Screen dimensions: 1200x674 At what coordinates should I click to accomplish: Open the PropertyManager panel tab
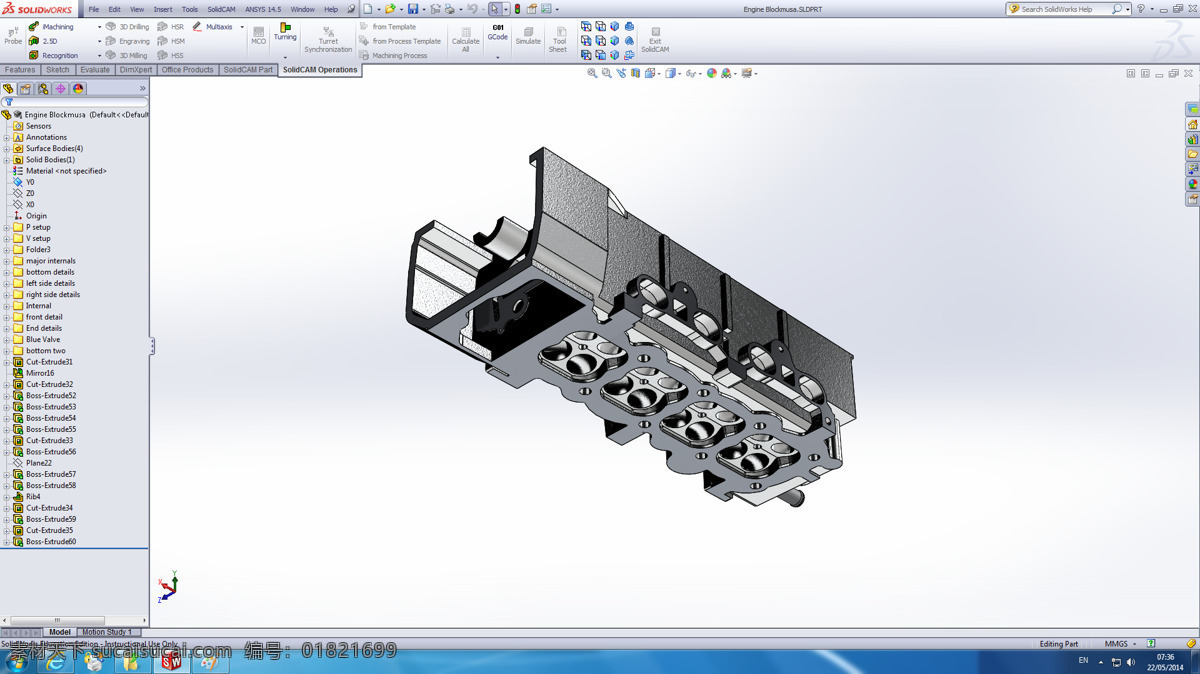click(x=26, y=89)
